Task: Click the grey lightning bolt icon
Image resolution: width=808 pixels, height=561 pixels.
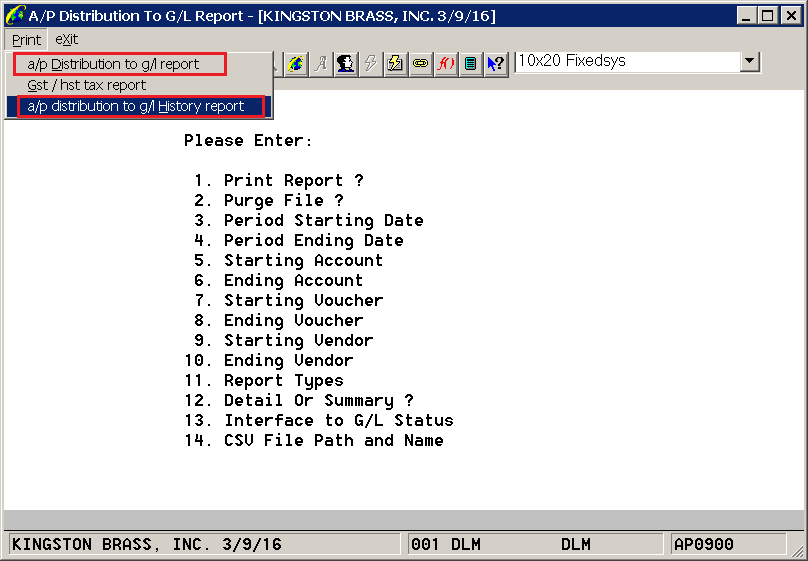Action: (371, 63)
